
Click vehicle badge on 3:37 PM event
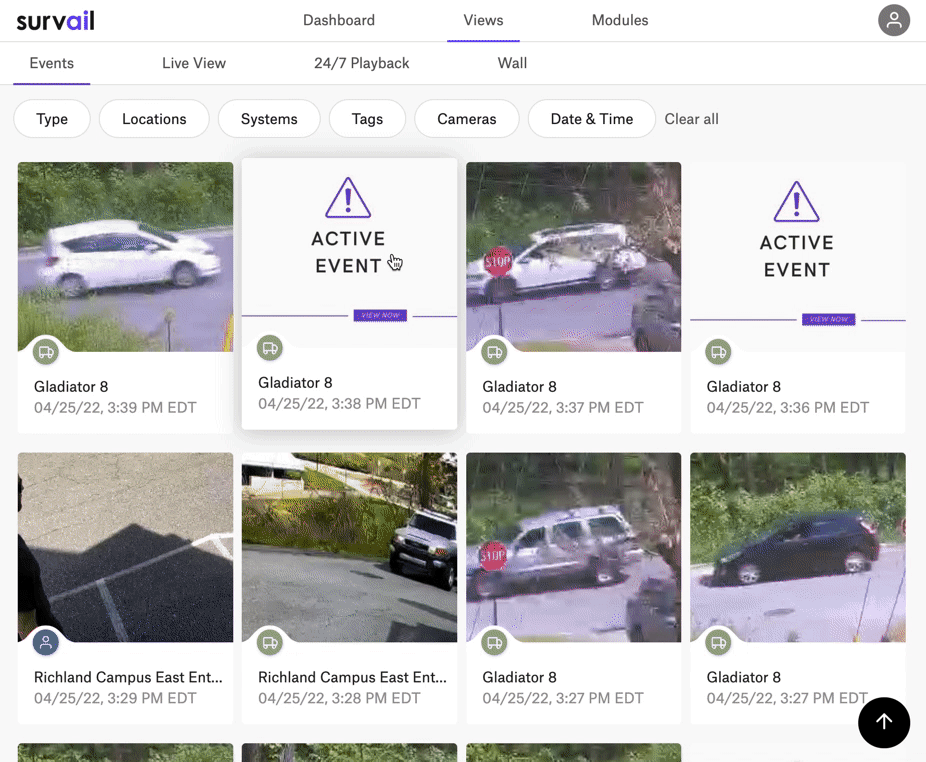pos(494,352)
